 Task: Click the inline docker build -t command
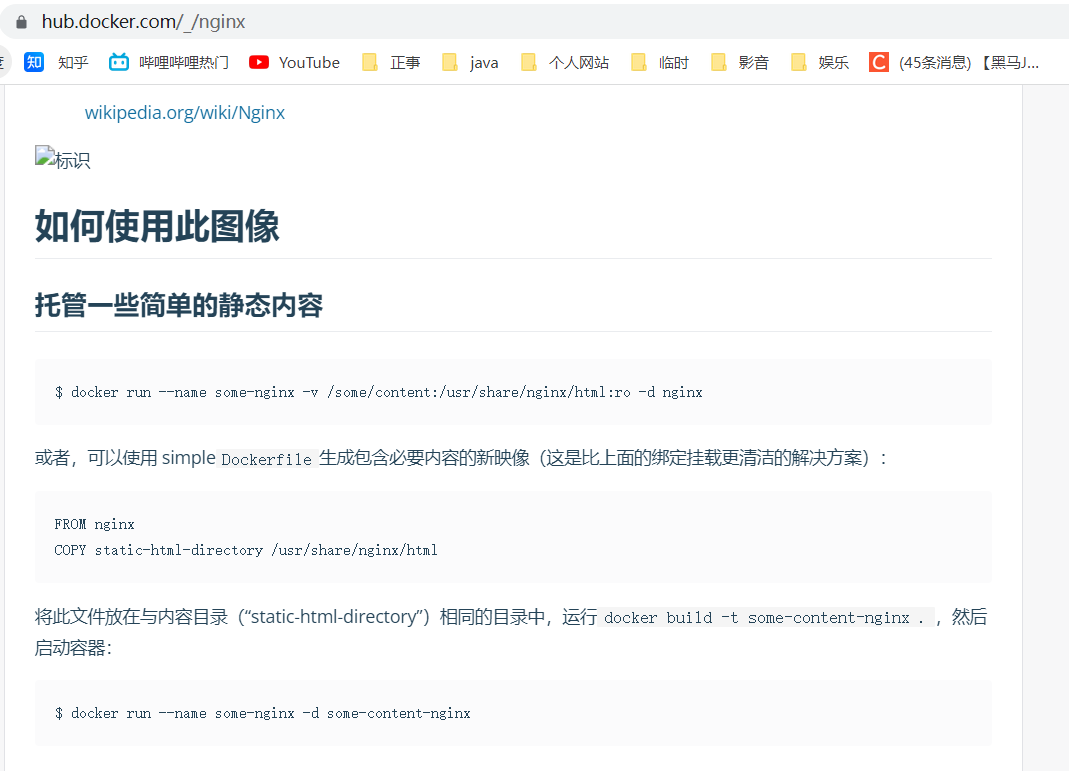(767, 618)
